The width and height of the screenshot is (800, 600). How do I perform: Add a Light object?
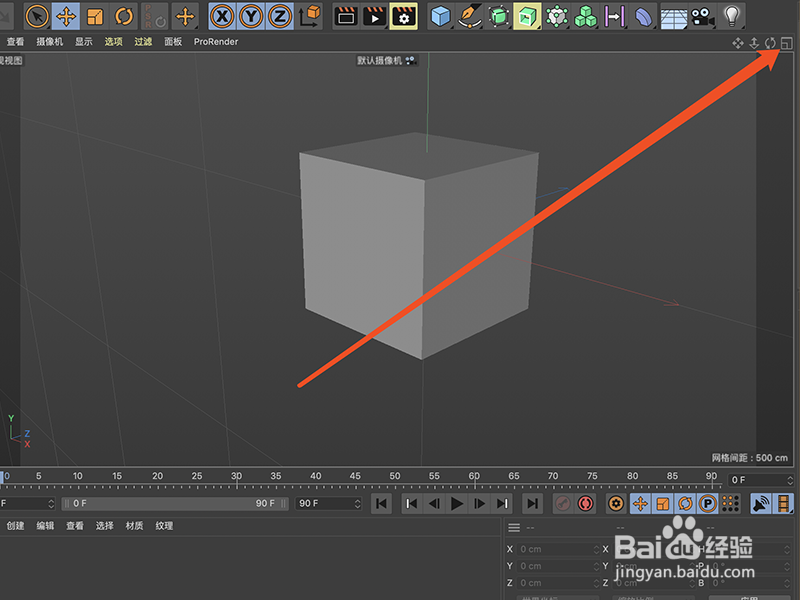(732, 16)
